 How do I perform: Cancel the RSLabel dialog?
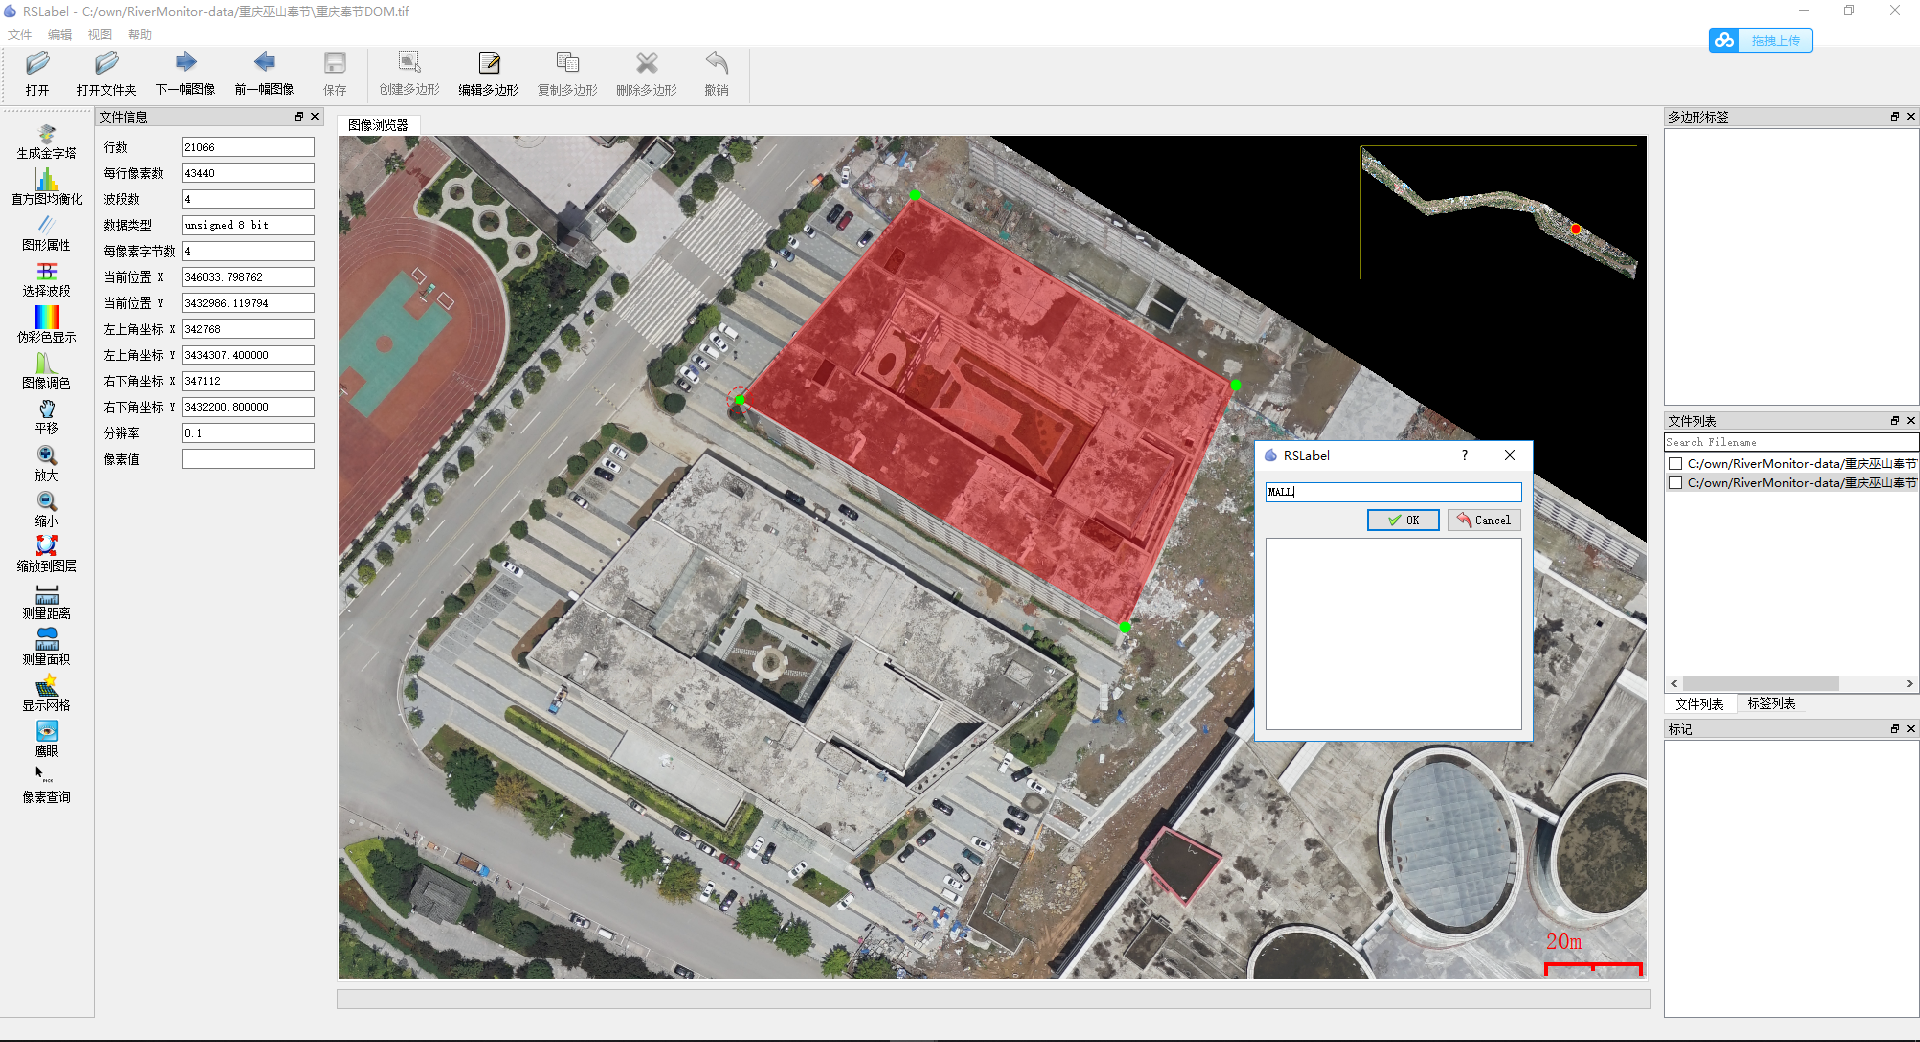(1484, 520)
